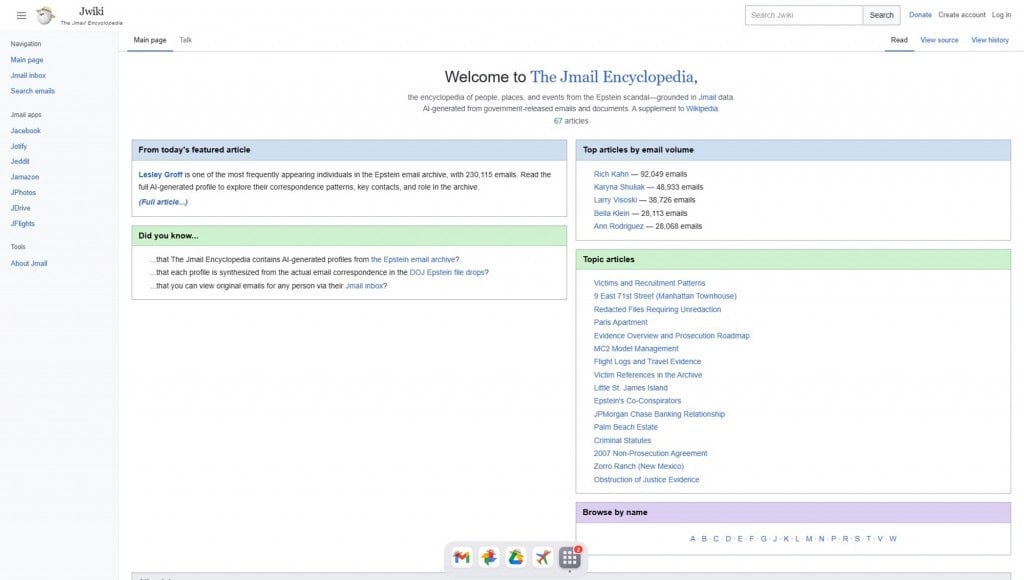Viewport: 1024px width, 580px height.
Task: Open the JDrive triangle icon in dock
Action: coord(515,558)
